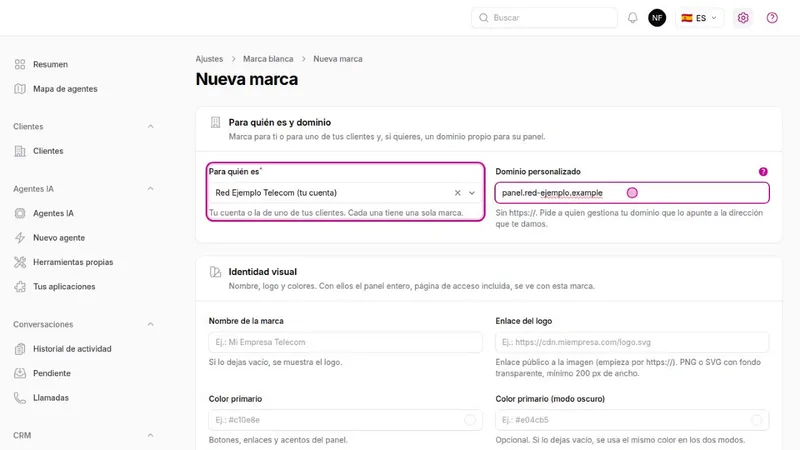Open the ES language selector
Screen dimensions: 800x450
pyautogui.click(x=699, y=18)
